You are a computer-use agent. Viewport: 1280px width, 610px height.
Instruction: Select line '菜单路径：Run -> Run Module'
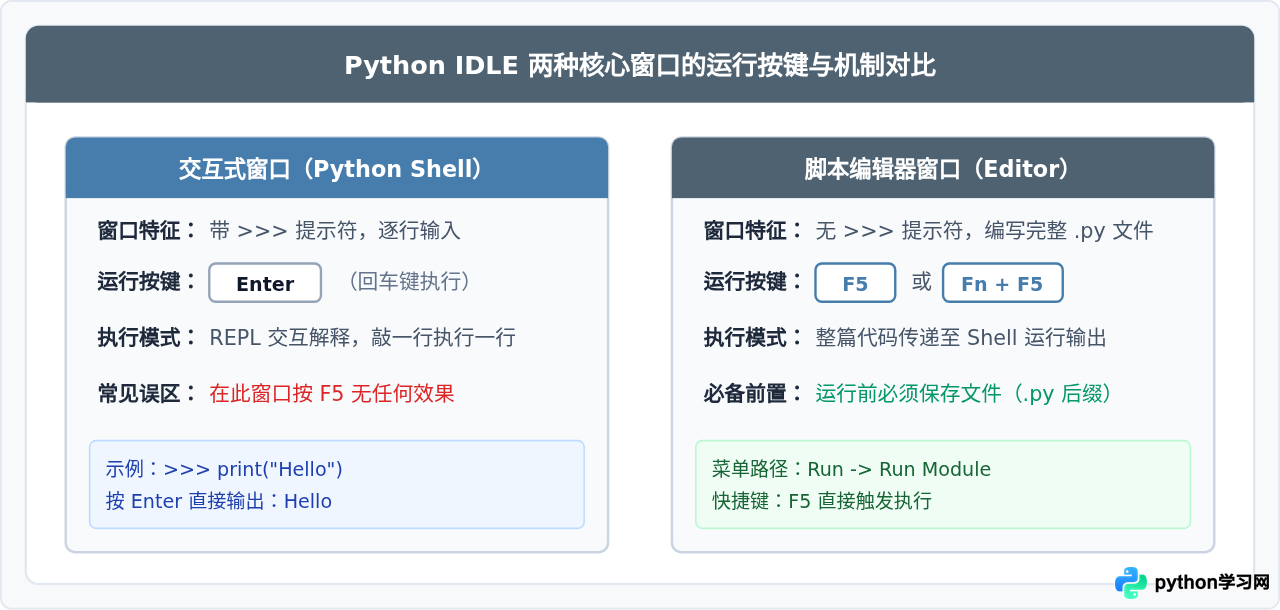click(x=851, y=469)
